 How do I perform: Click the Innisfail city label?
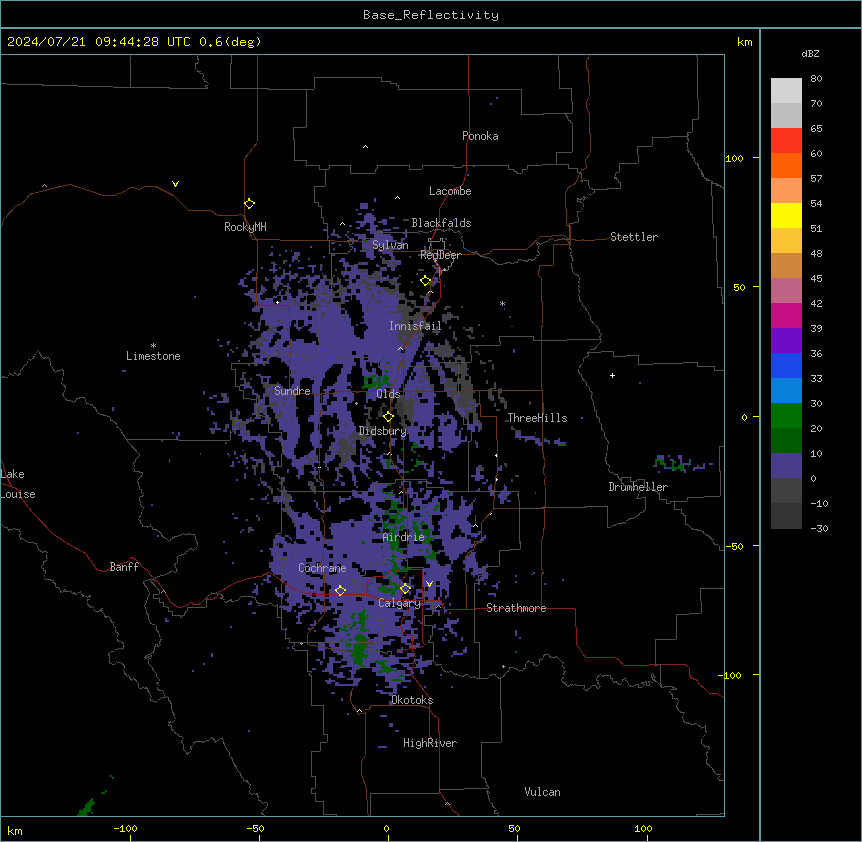pyautogui.click(x=415, y=326)
